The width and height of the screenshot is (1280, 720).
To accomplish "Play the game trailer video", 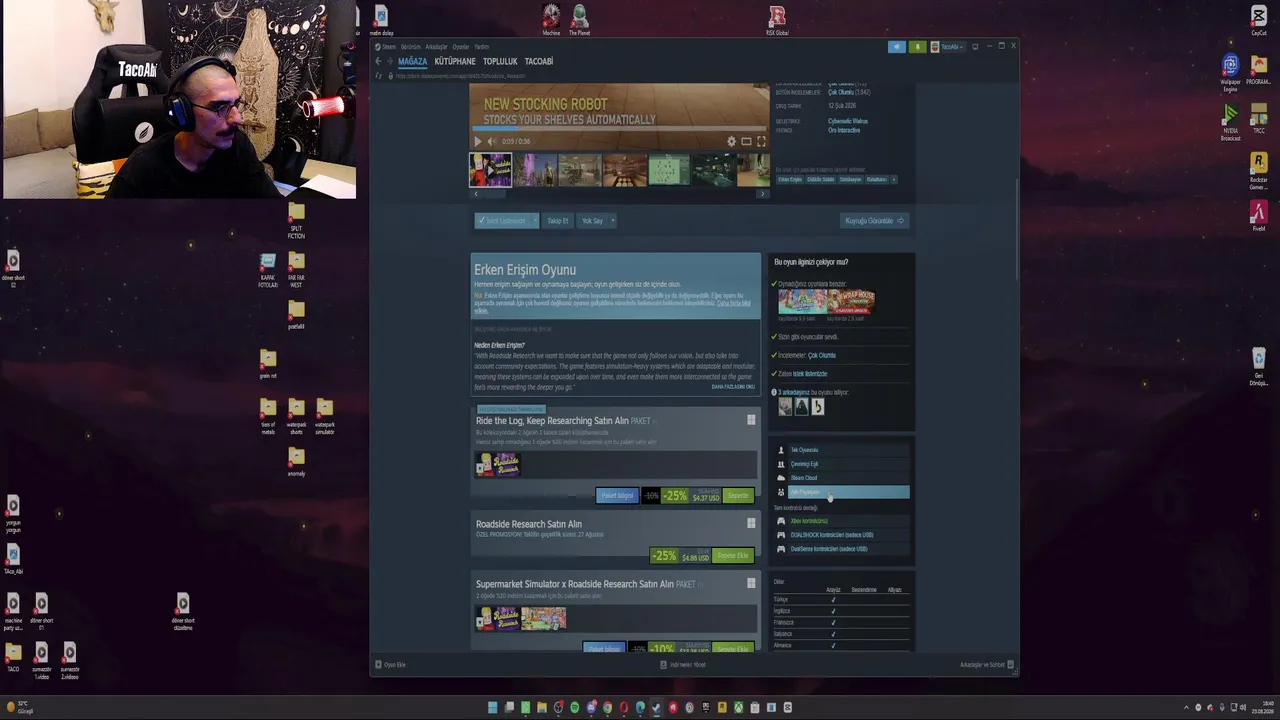I will (x=478, y=142).
